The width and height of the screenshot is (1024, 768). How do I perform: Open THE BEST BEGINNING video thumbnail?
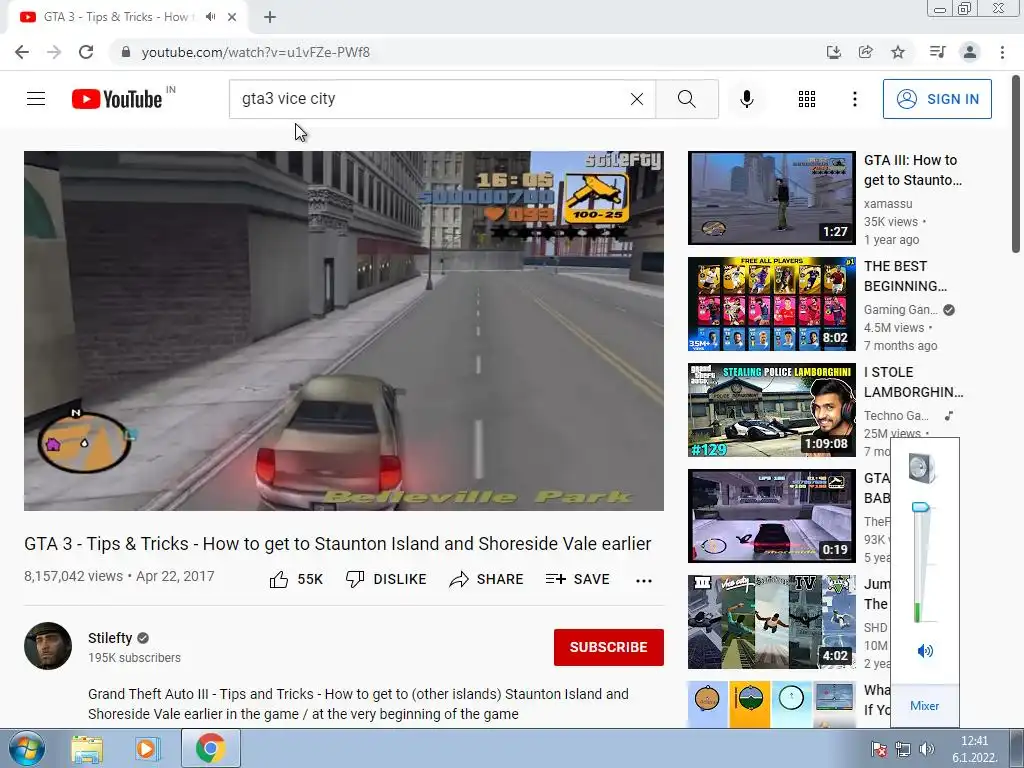click(771, 304)
